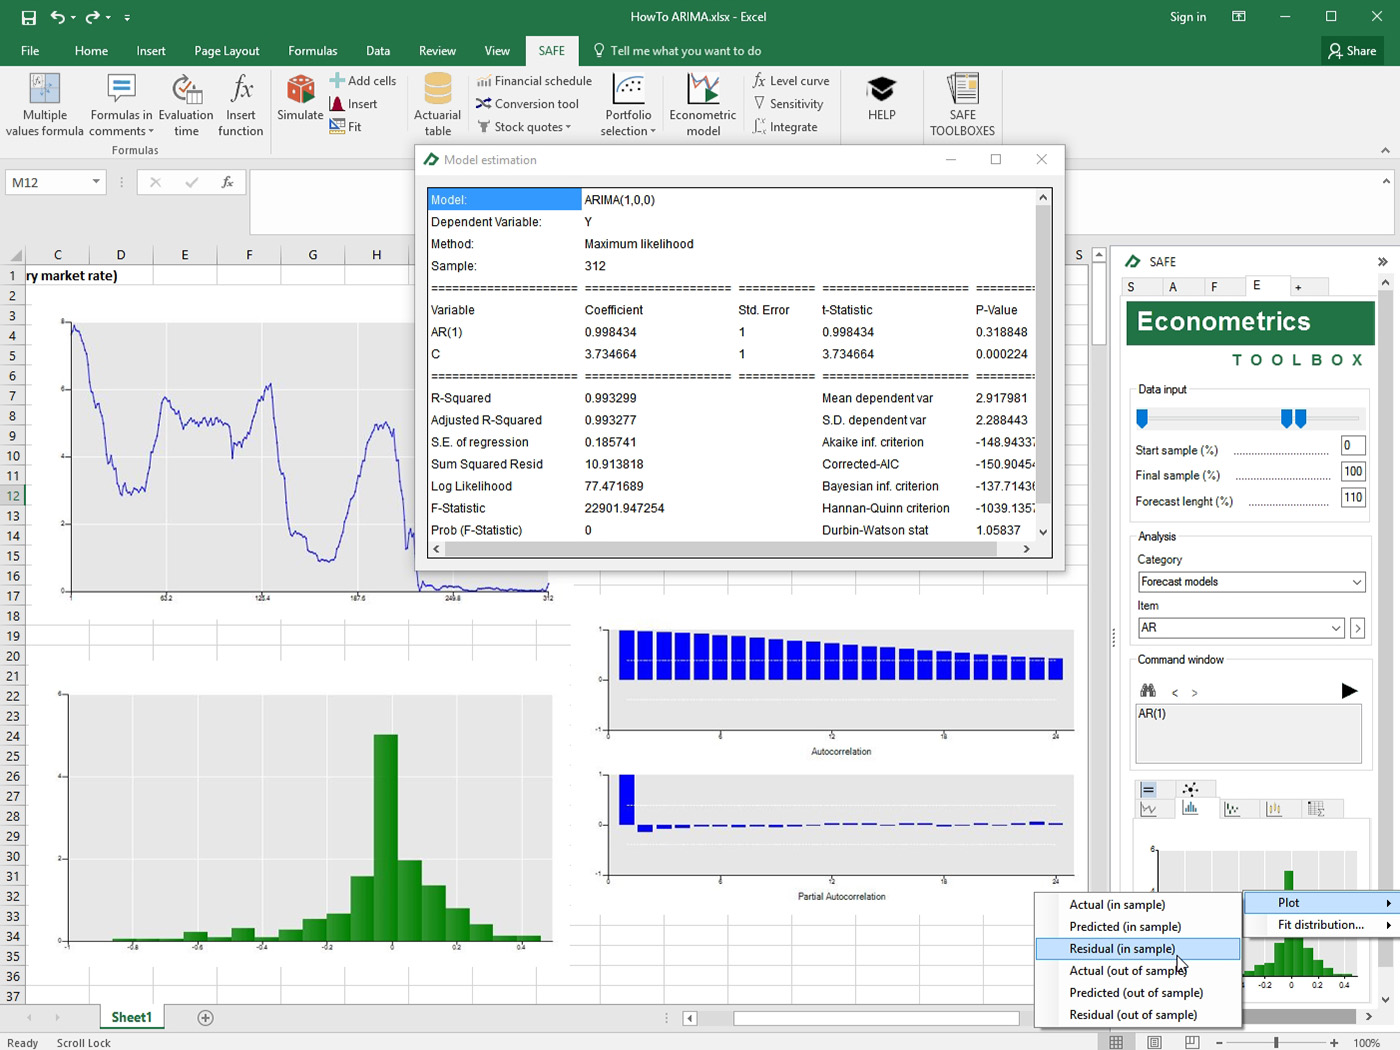Select the candlestick chart tab icon
The height and width of the screenshot is (1050, 1400).
tap(1274, 809)
